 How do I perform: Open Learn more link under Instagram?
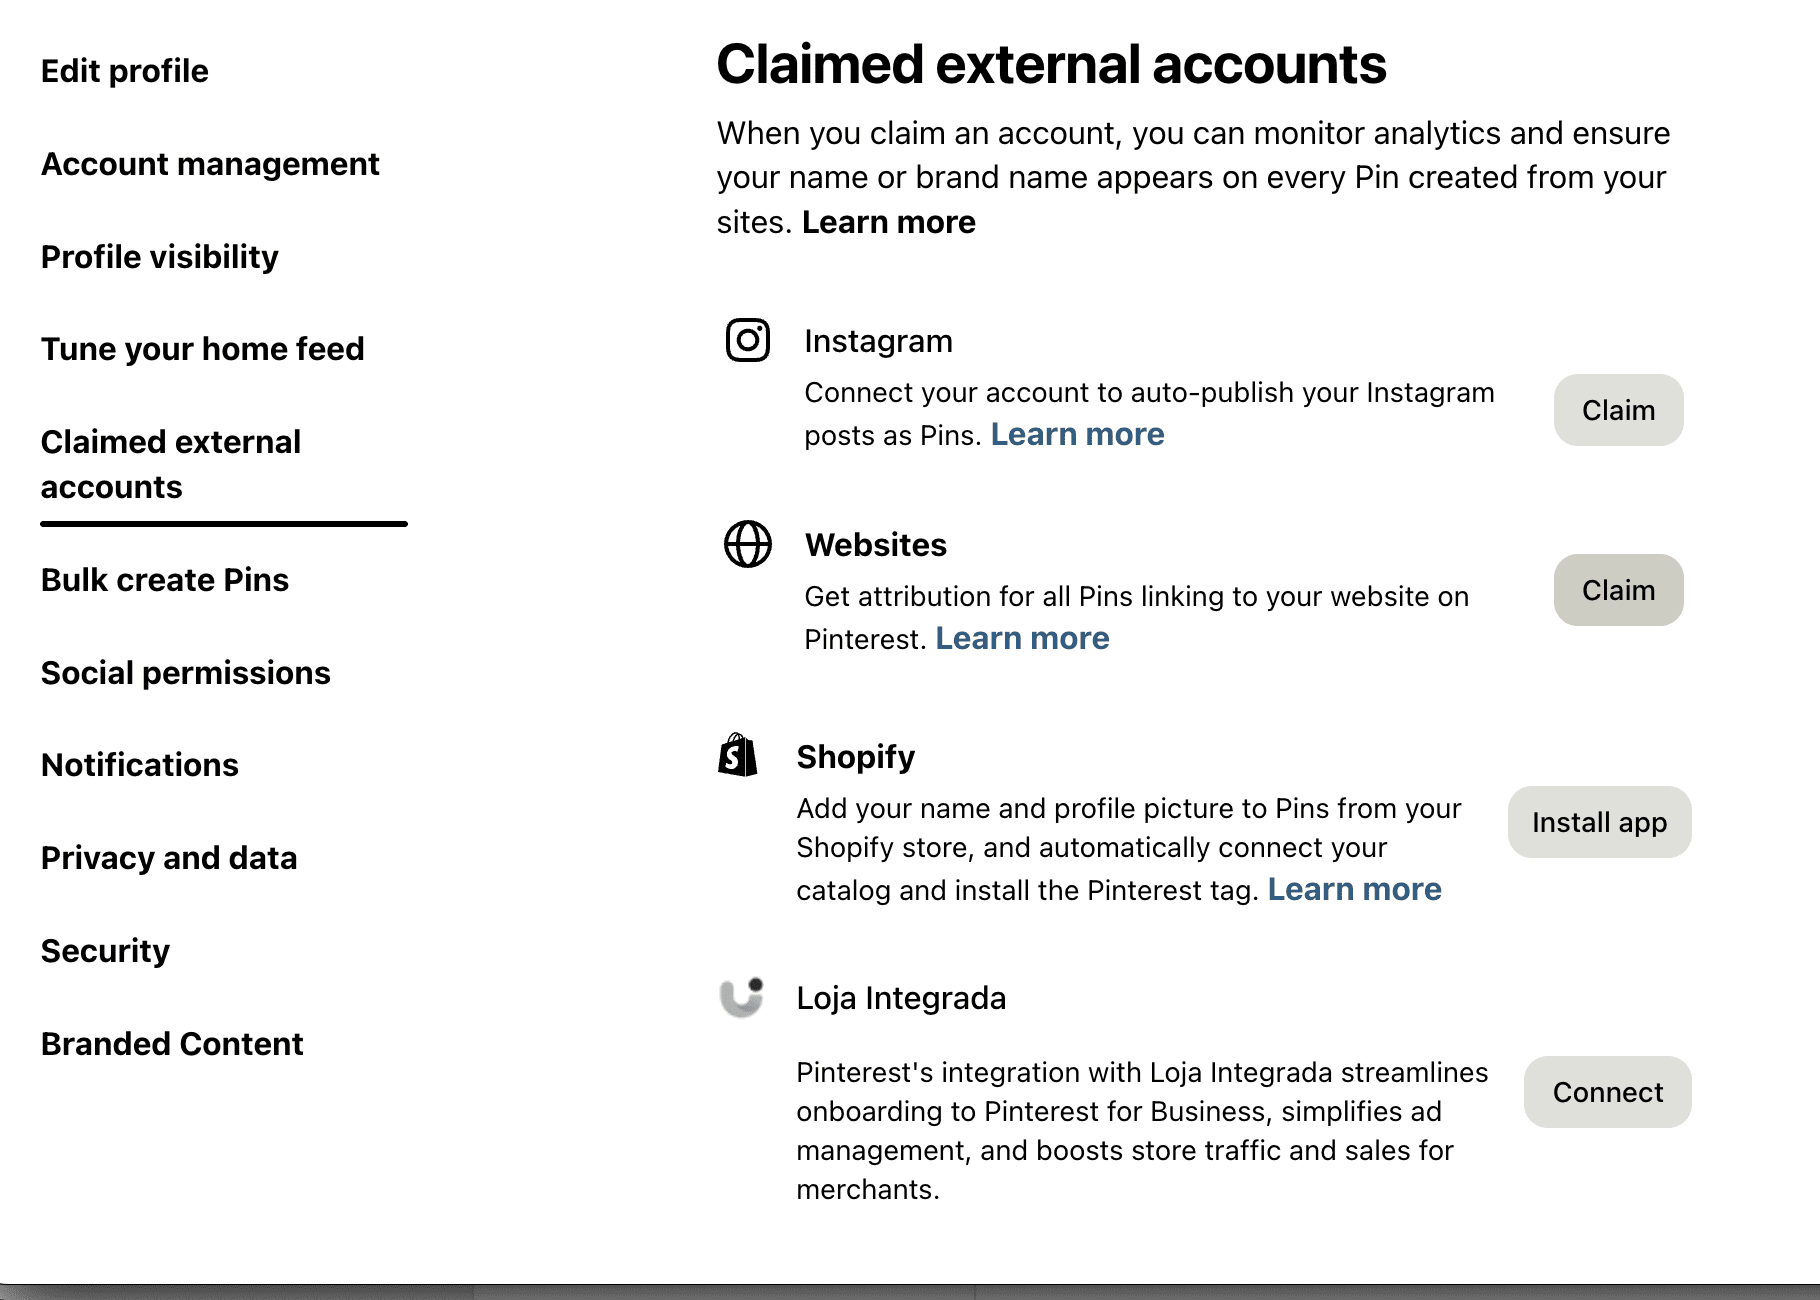point(1077,435)
